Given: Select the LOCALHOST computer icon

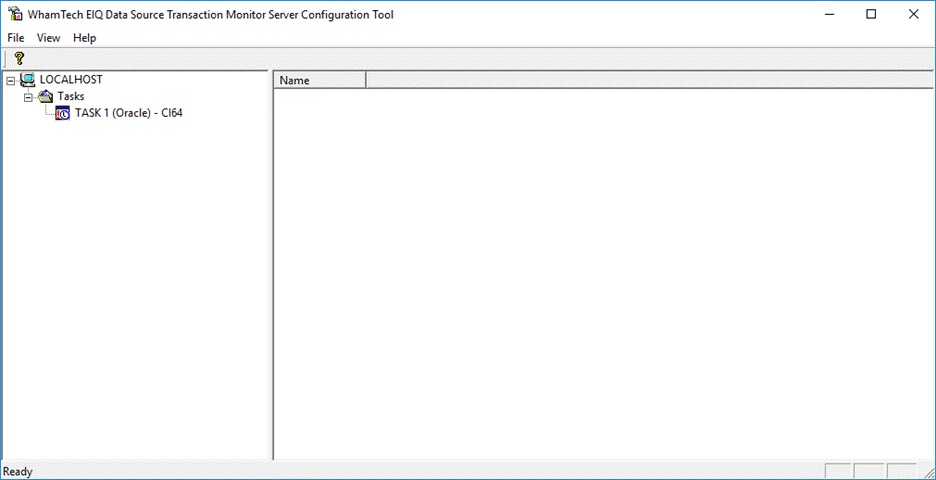Looking at the screenshot, I should point(27,79).
